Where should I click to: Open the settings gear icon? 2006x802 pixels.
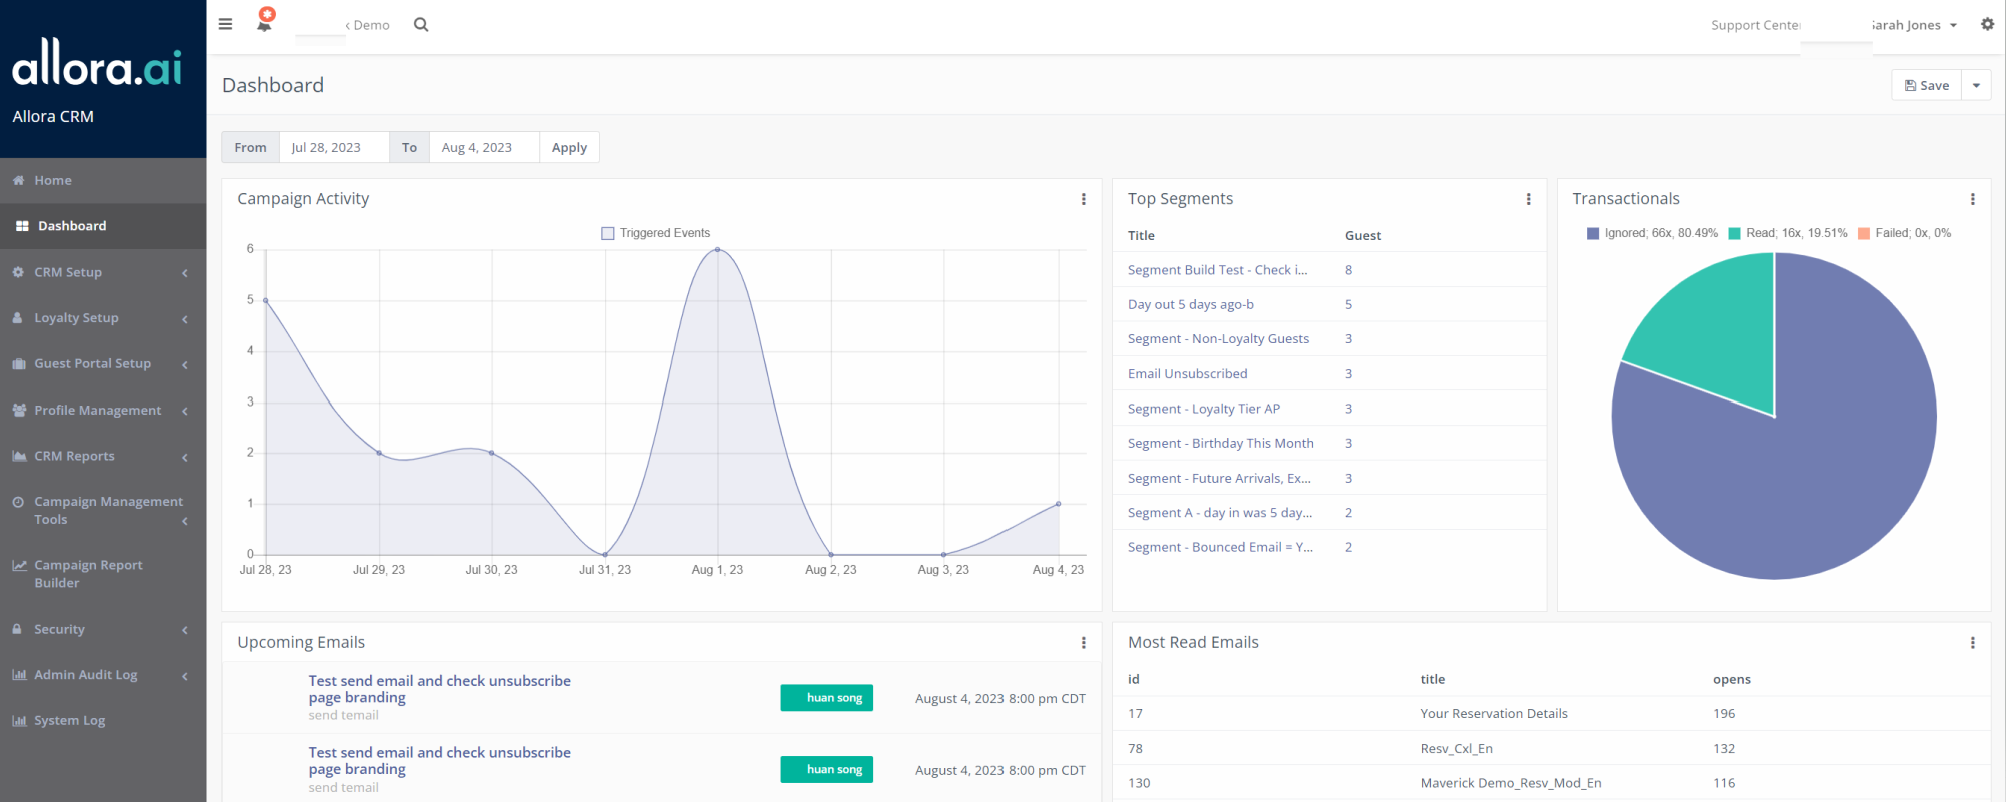tap(1987, 24)
